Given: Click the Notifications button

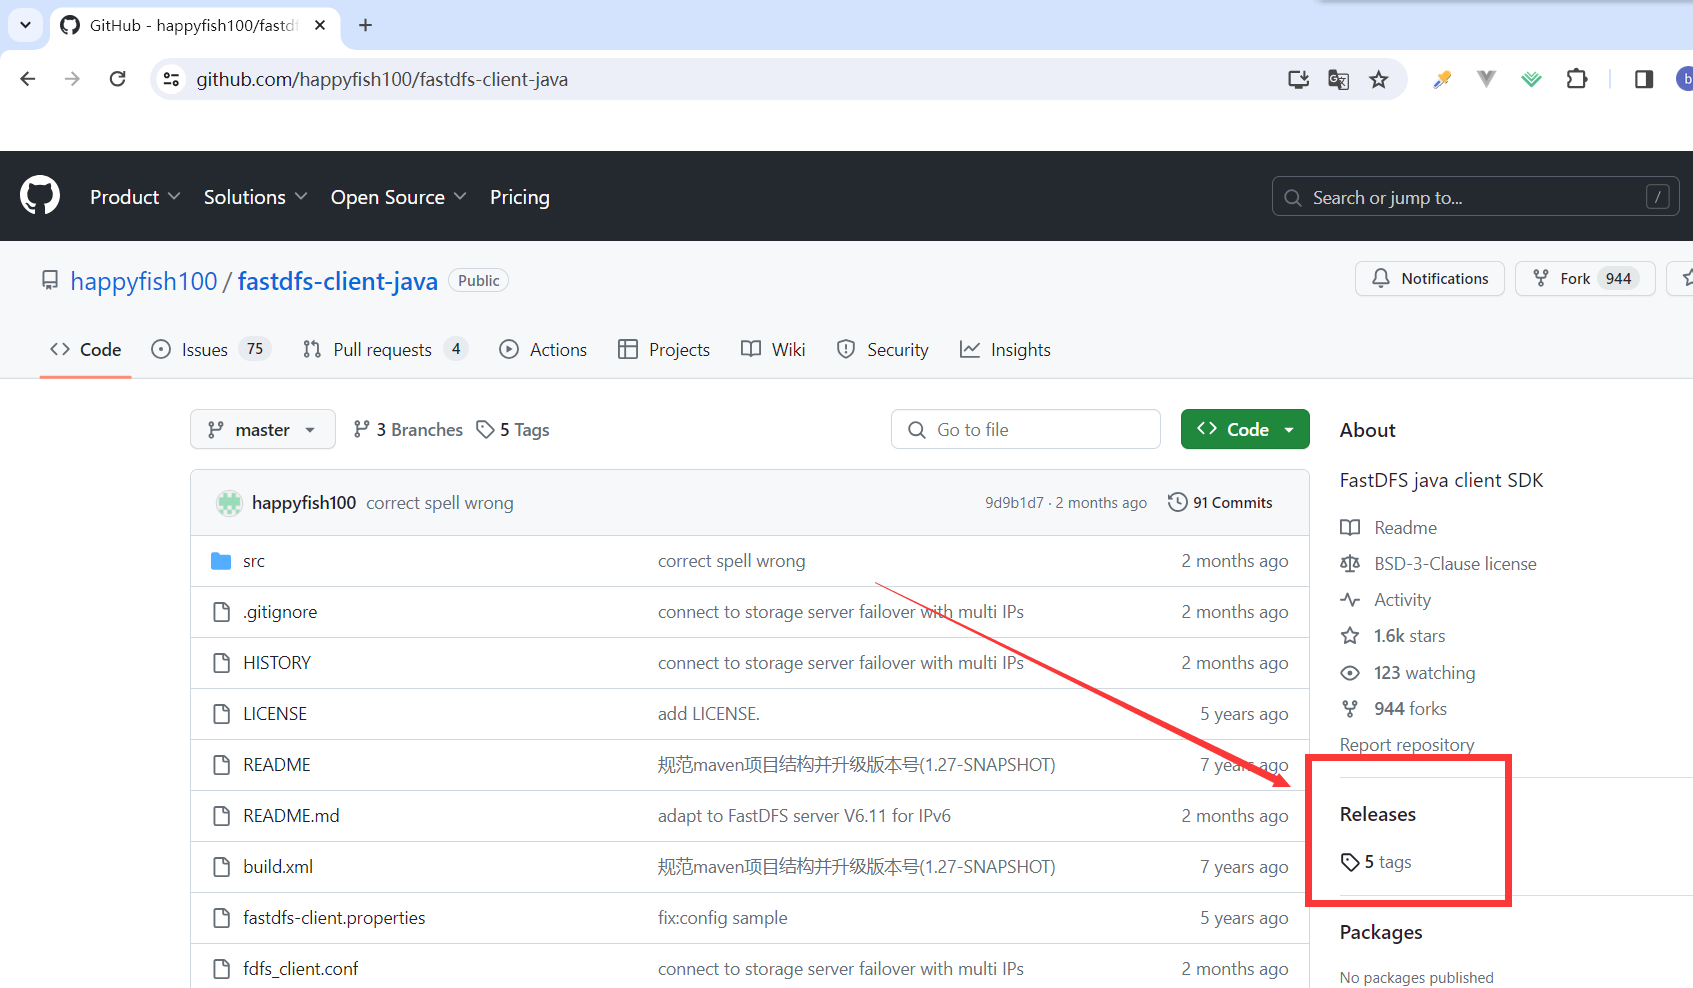Looking at the screenshot, I should pos(1429,279).
